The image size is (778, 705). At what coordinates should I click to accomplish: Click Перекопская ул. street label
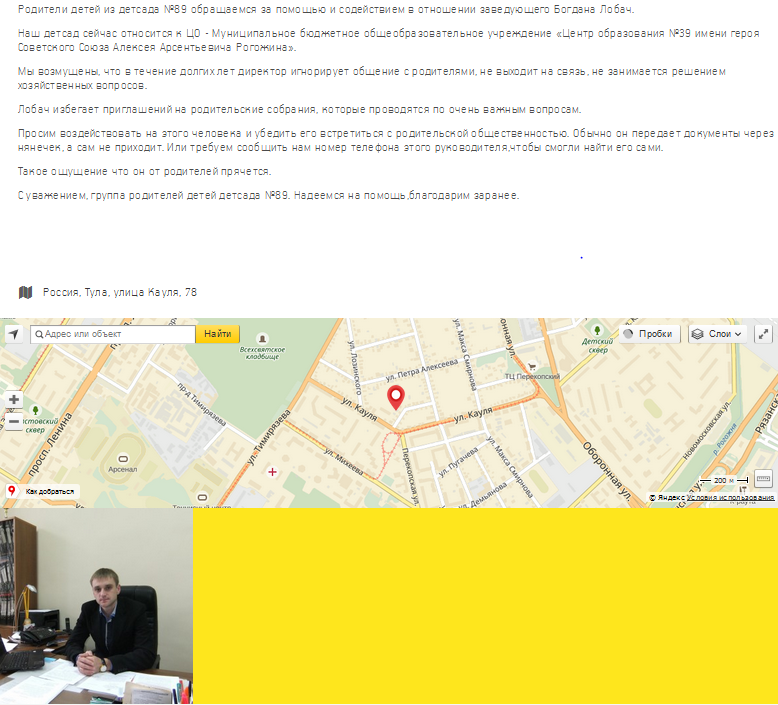click(x=410, y=476)
